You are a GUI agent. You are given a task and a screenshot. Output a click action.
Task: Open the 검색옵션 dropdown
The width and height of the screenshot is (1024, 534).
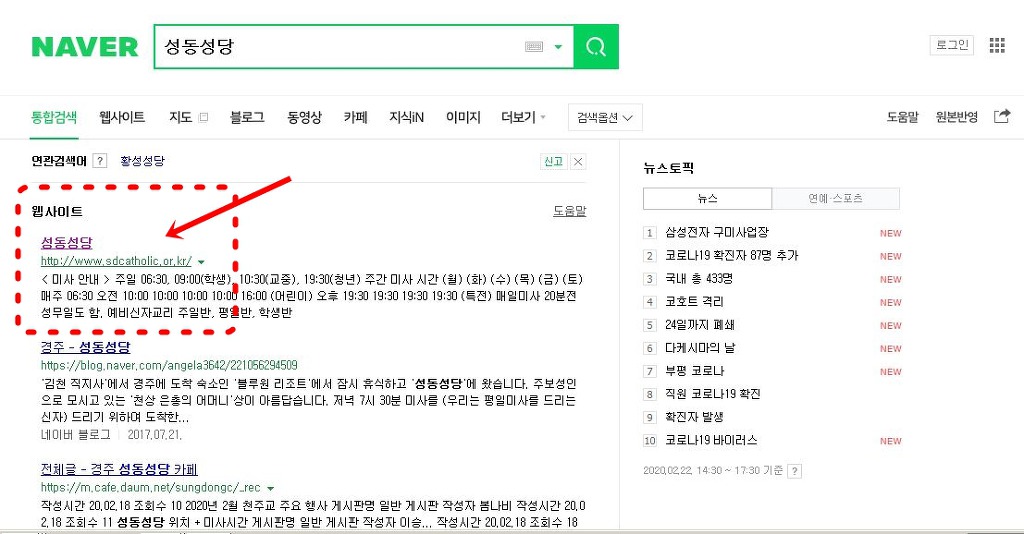point(605,118)
